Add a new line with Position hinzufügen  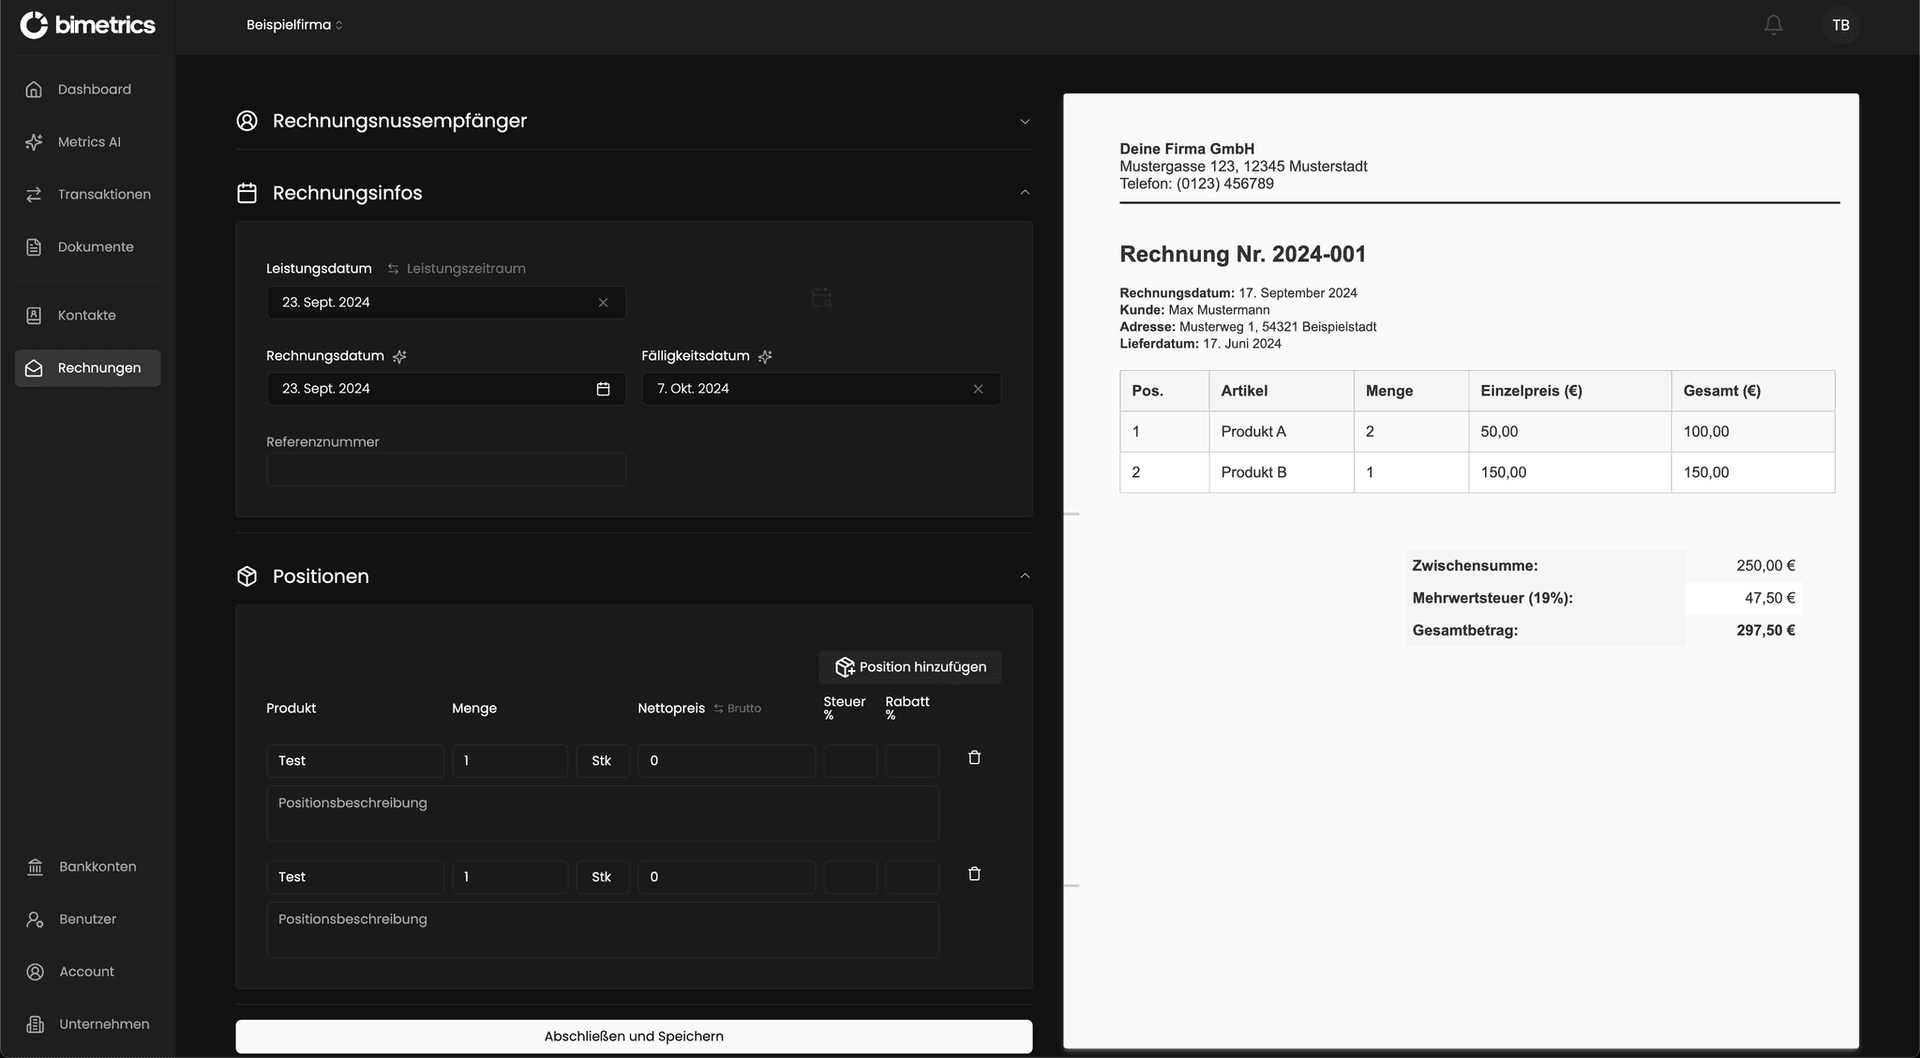(909, 667)
